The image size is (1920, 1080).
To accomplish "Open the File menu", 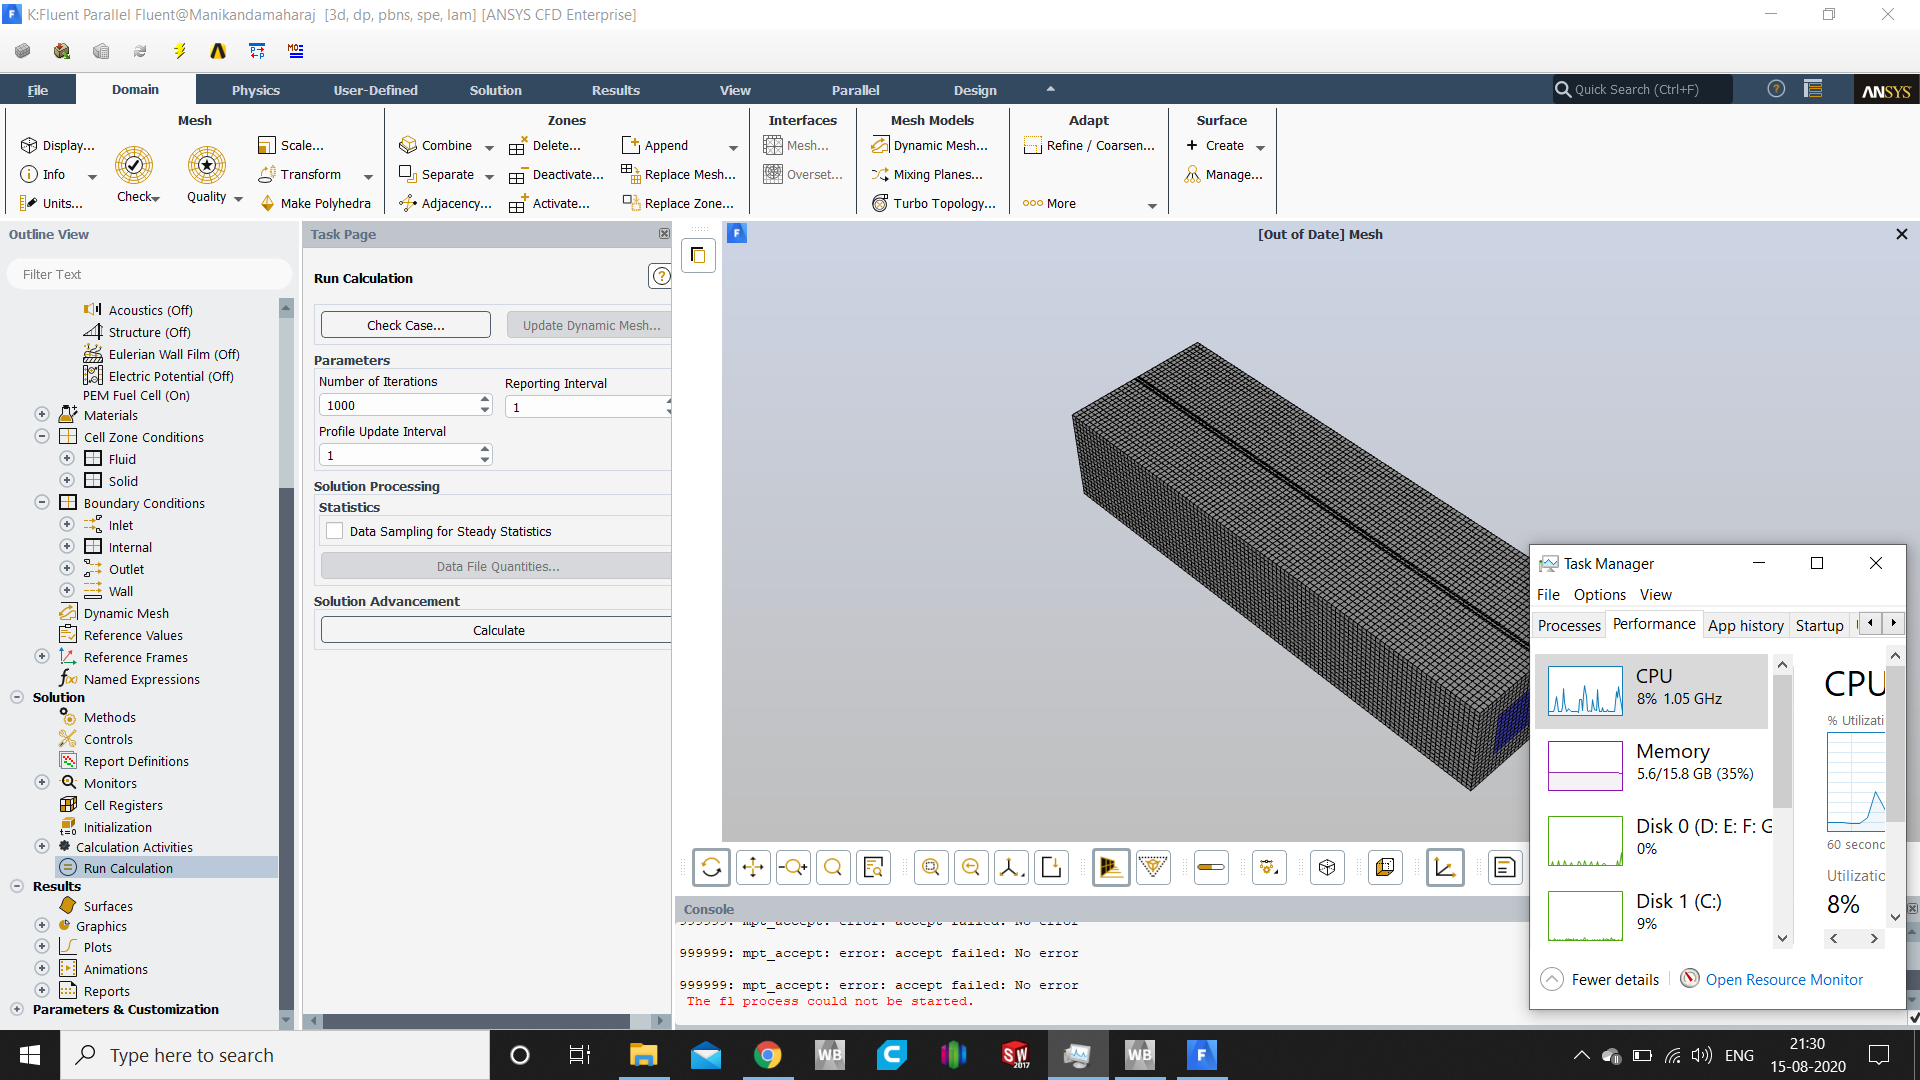I will (37, 90).
